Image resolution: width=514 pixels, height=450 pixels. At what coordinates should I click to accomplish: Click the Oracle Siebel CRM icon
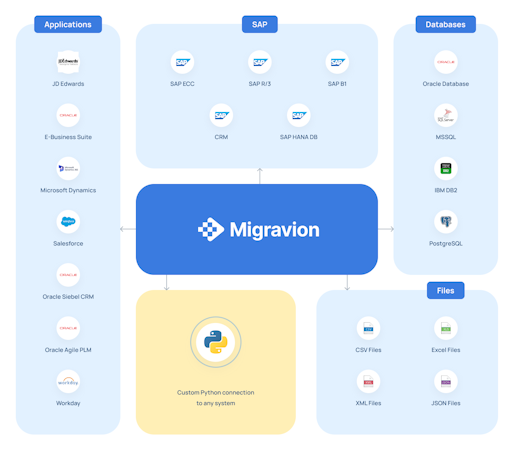68,275
